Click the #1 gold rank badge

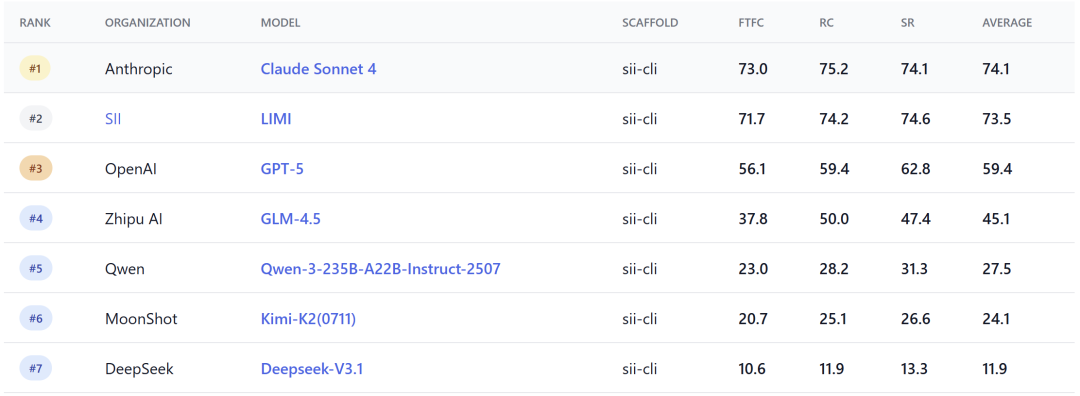pos(35,69)
